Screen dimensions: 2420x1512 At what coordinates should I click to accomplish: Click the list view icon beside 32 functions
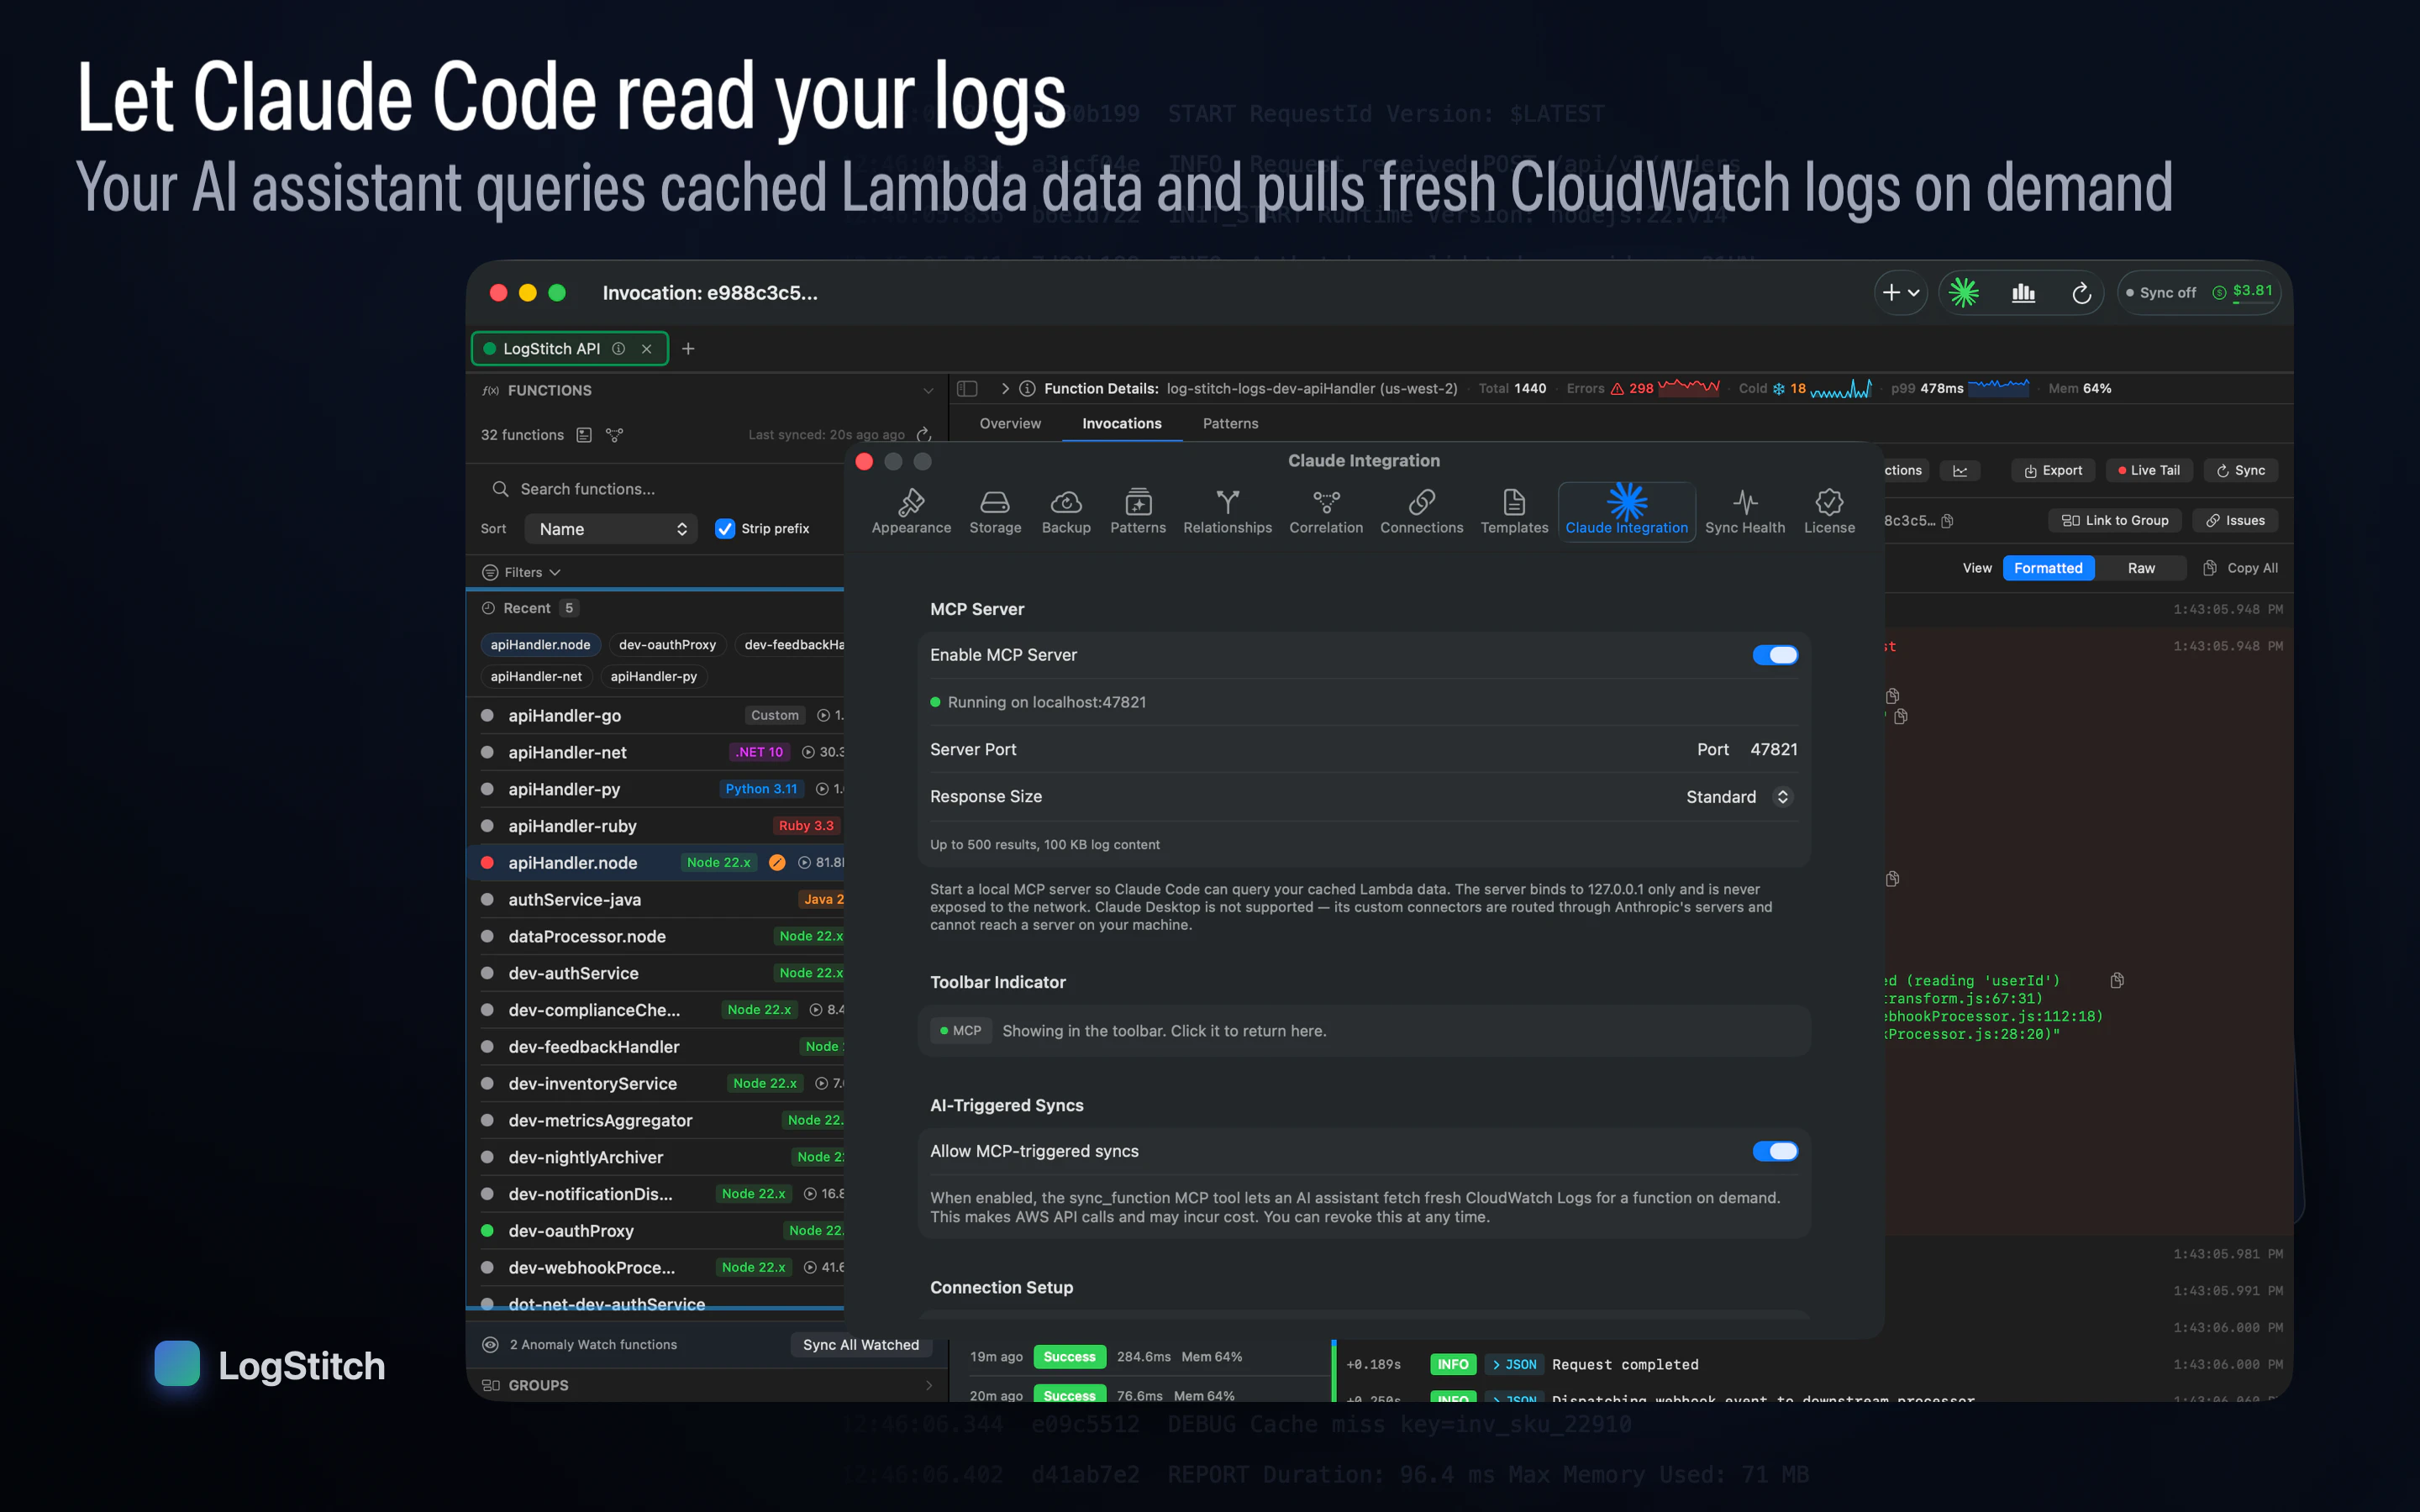click(x=584, y=435)
